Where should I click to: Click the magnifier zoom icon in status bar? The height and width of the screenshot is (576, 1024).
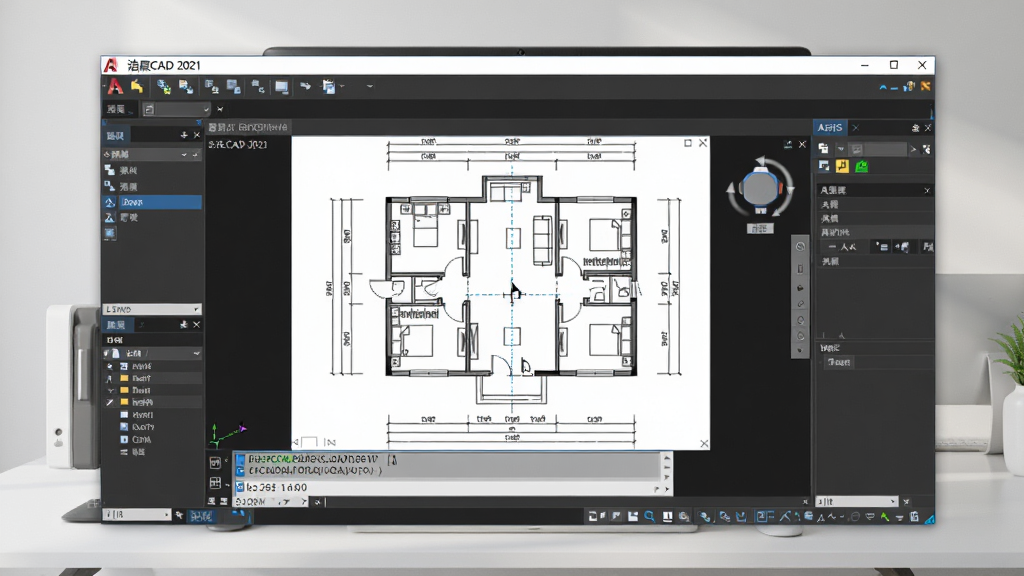click(650, 517)
